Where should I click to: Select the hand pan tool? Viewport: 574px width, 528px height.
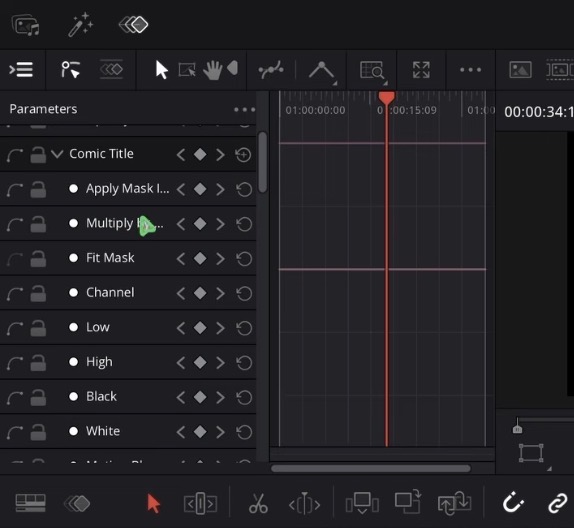pos(212,70)
